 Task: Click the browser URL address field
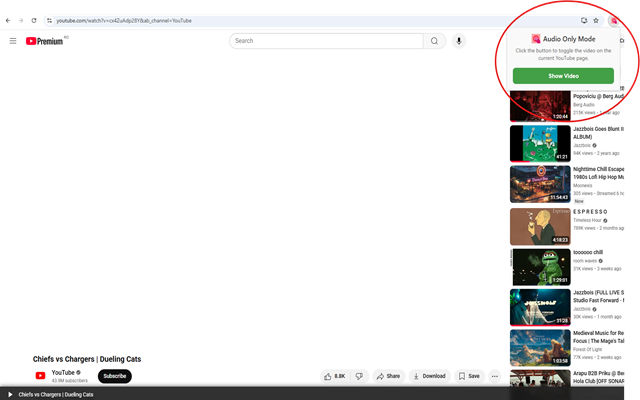pos(314,20)
